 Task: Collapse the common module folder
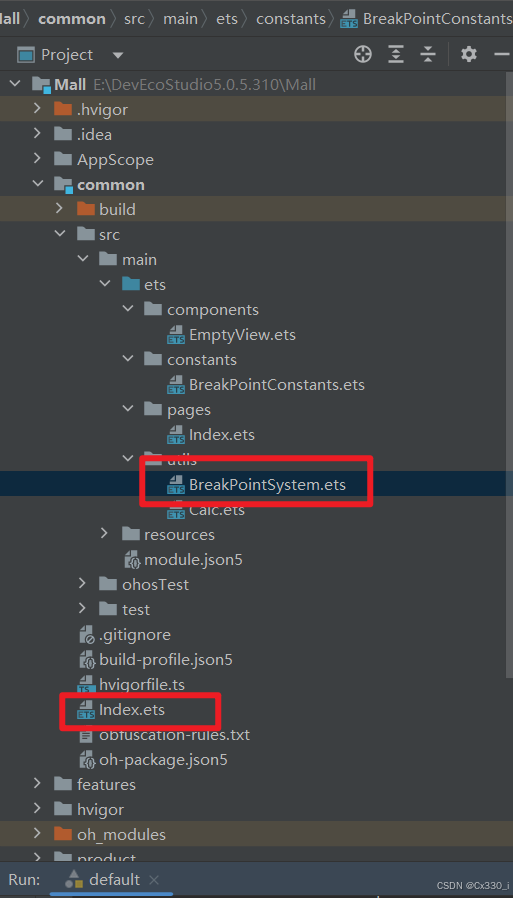pyautogui.click(x=38, y=184)
